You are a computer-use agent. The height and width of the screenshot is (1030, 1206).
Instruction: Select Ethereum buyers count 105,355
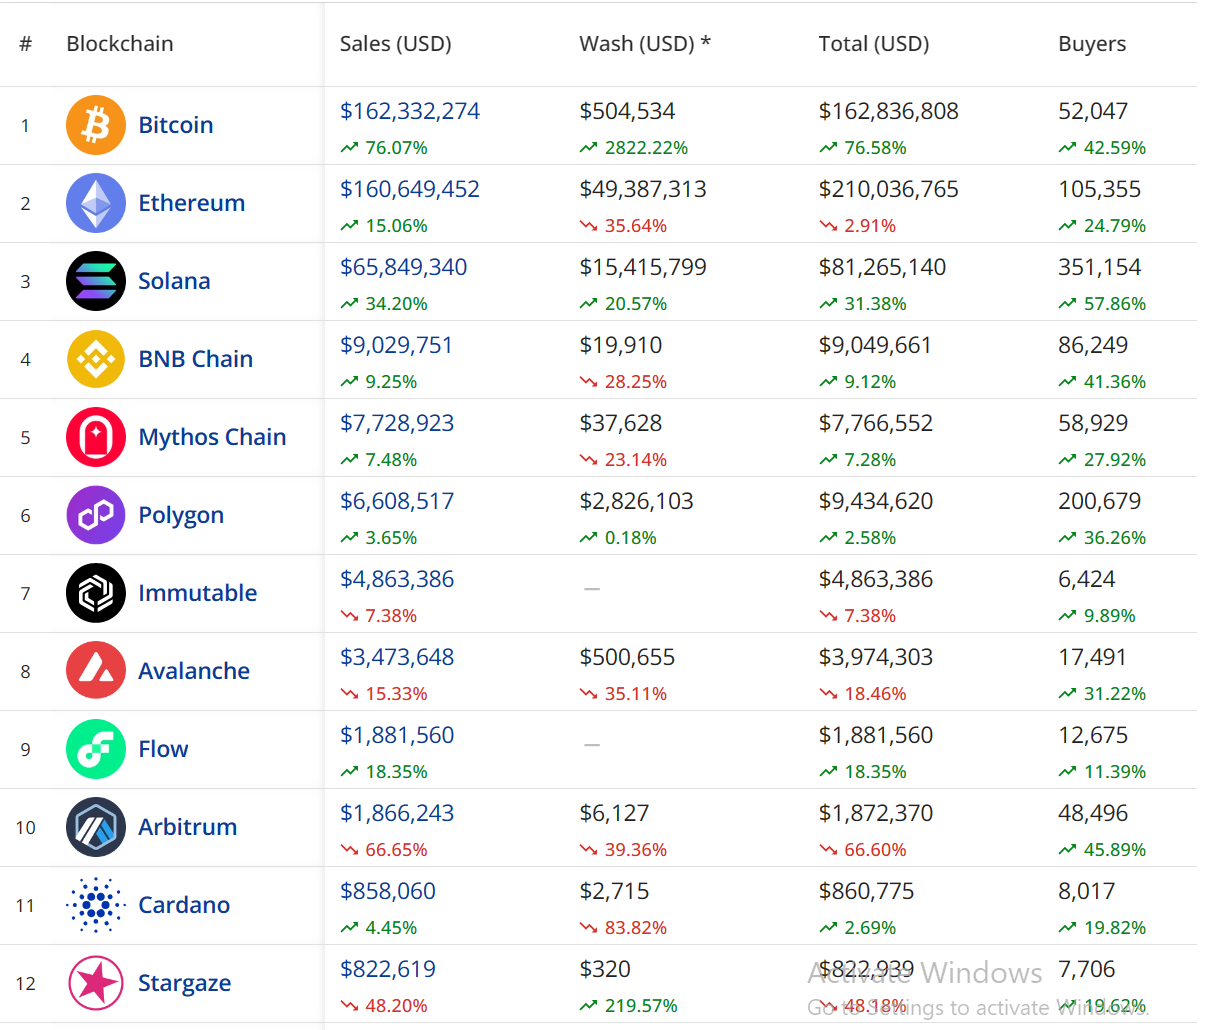[x=1099, y=189]
